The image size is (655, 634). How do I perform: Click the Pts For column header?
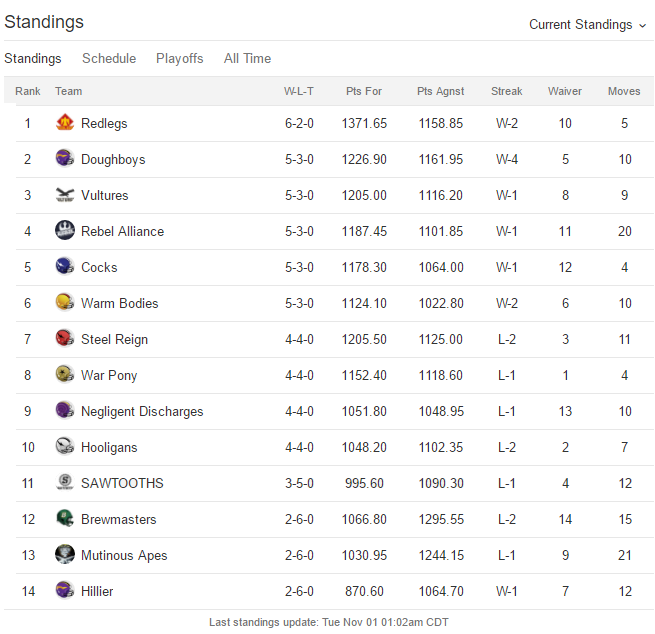click(364, 91)
